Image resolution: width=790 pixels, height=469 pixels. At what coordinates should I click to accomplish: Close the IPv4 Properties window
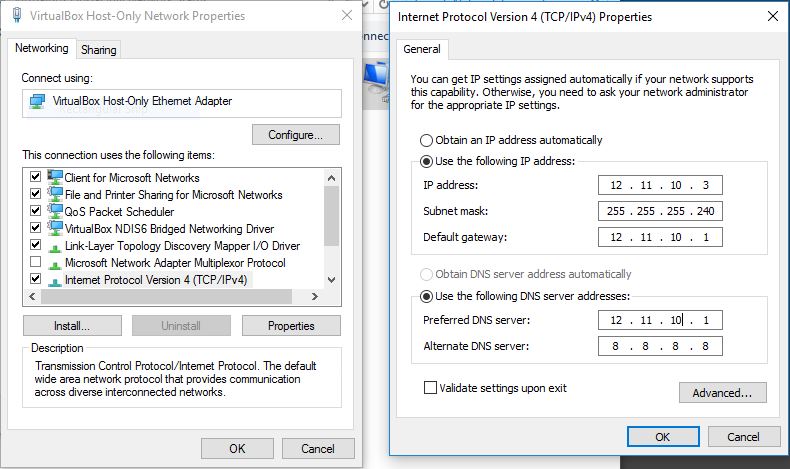tap(773, 16)
